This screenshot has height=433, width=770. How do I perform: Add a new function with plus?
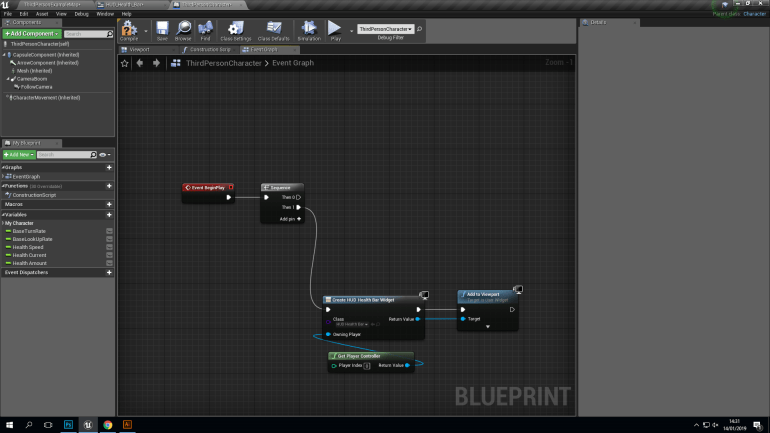109,186
